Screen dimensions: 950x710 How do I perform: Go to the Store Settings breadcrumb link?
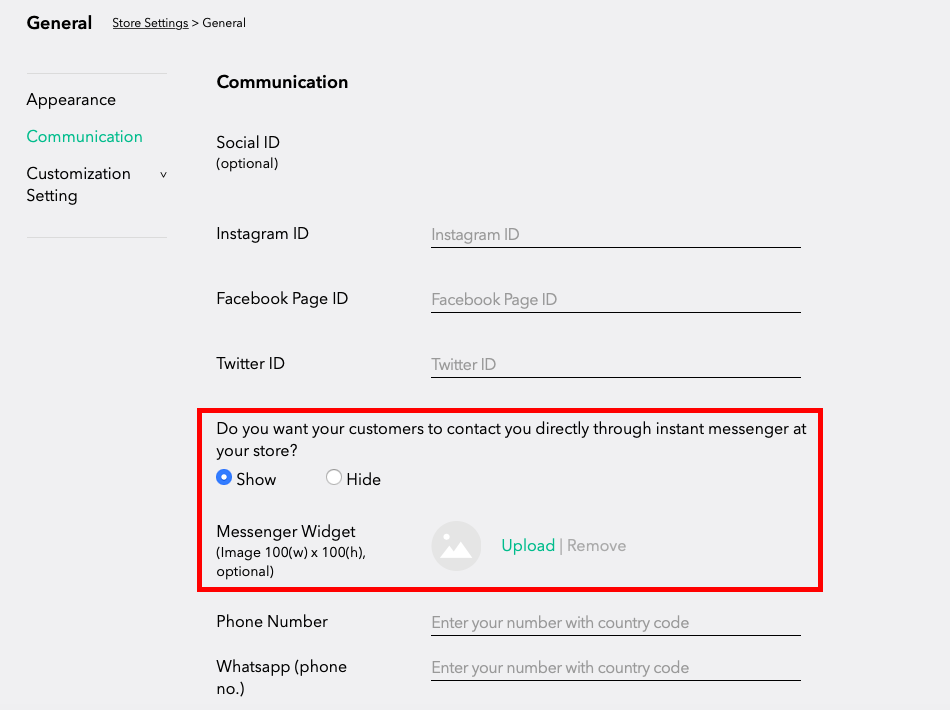click(x=150, y=23)
